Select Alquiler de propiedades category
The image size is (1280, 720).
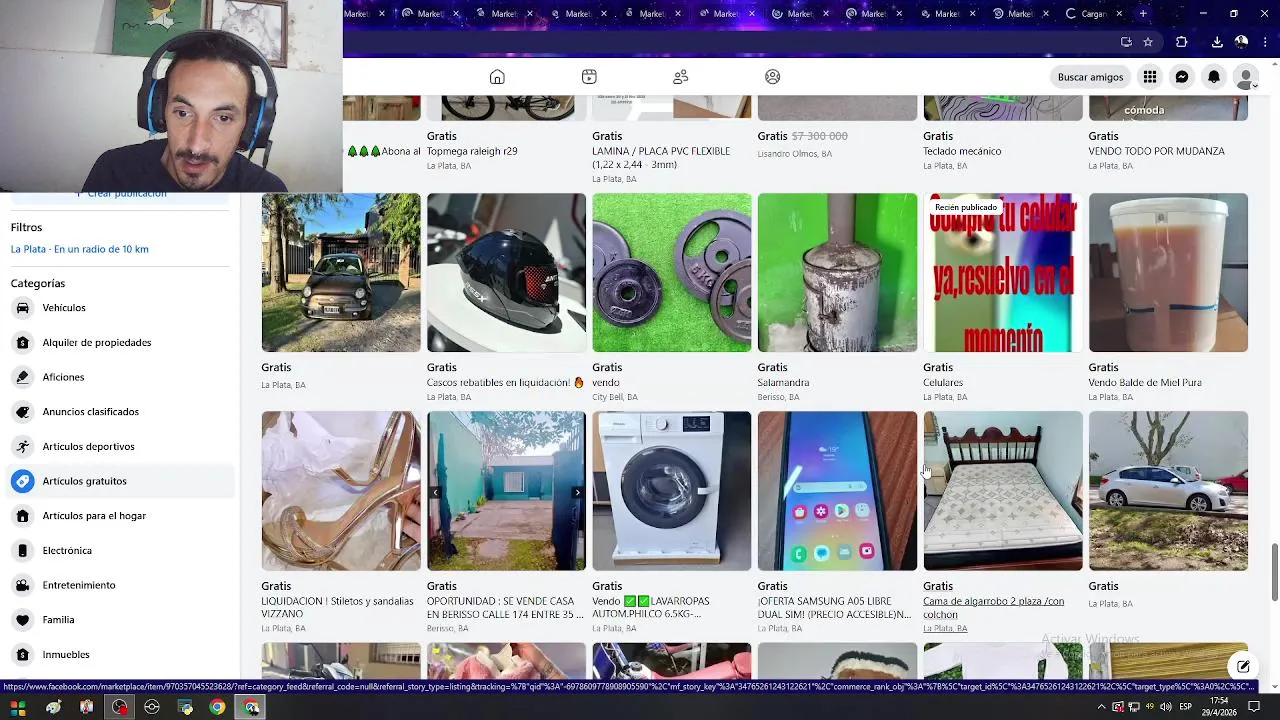point(120,343)
